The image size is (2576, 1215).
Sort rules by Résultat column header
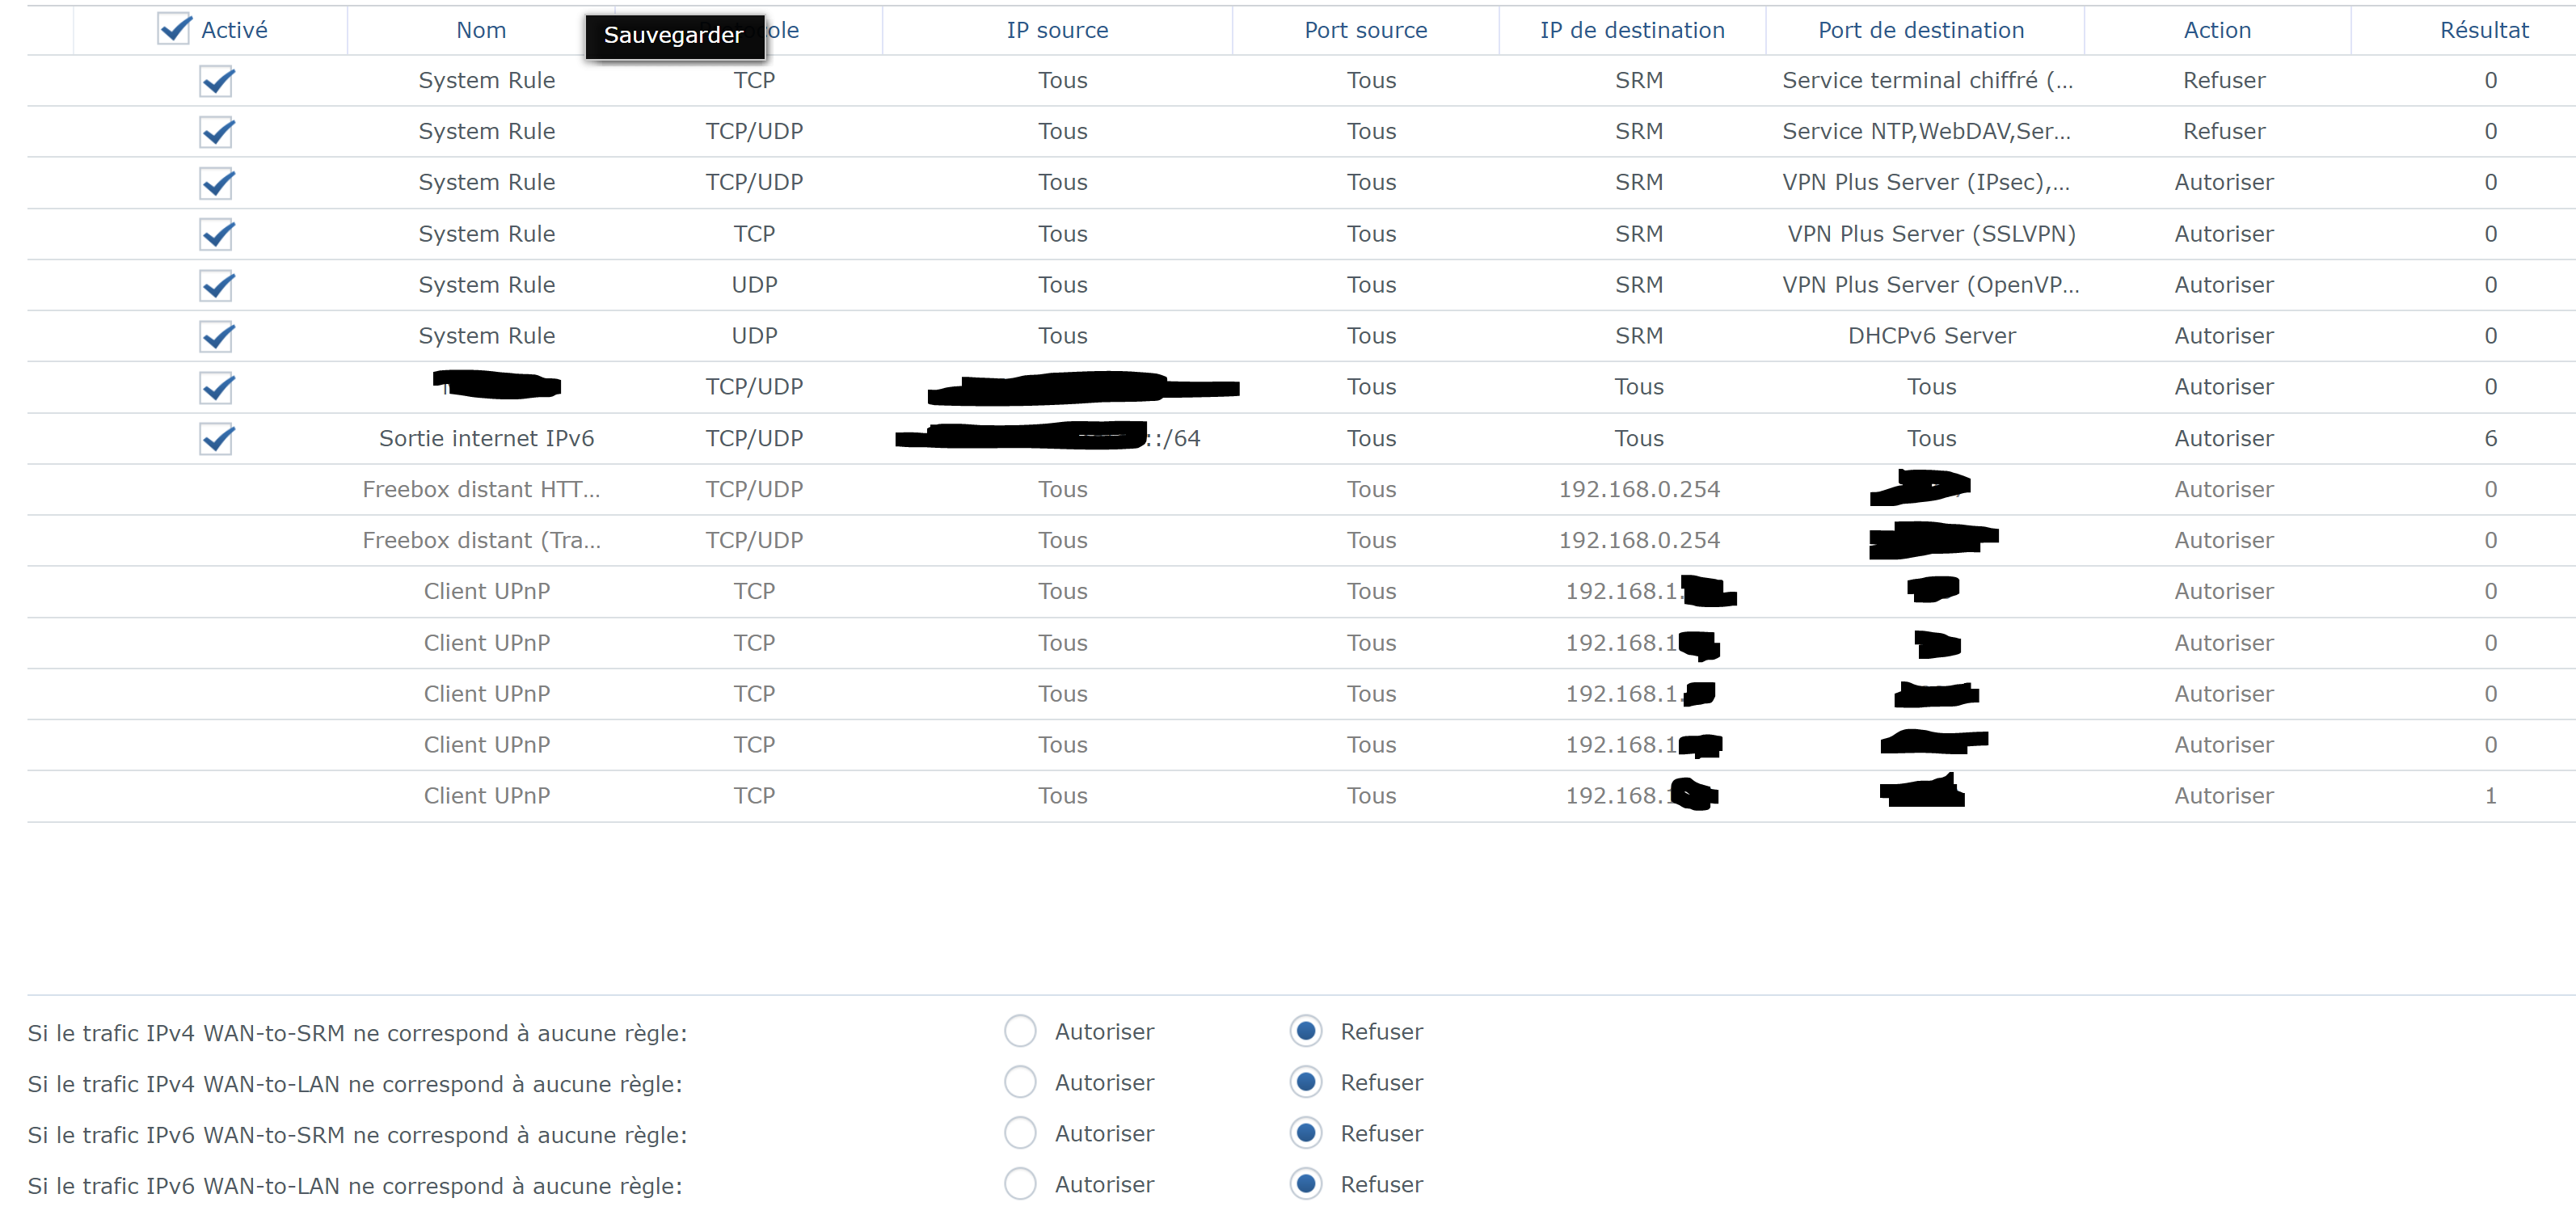(2484, 30)
